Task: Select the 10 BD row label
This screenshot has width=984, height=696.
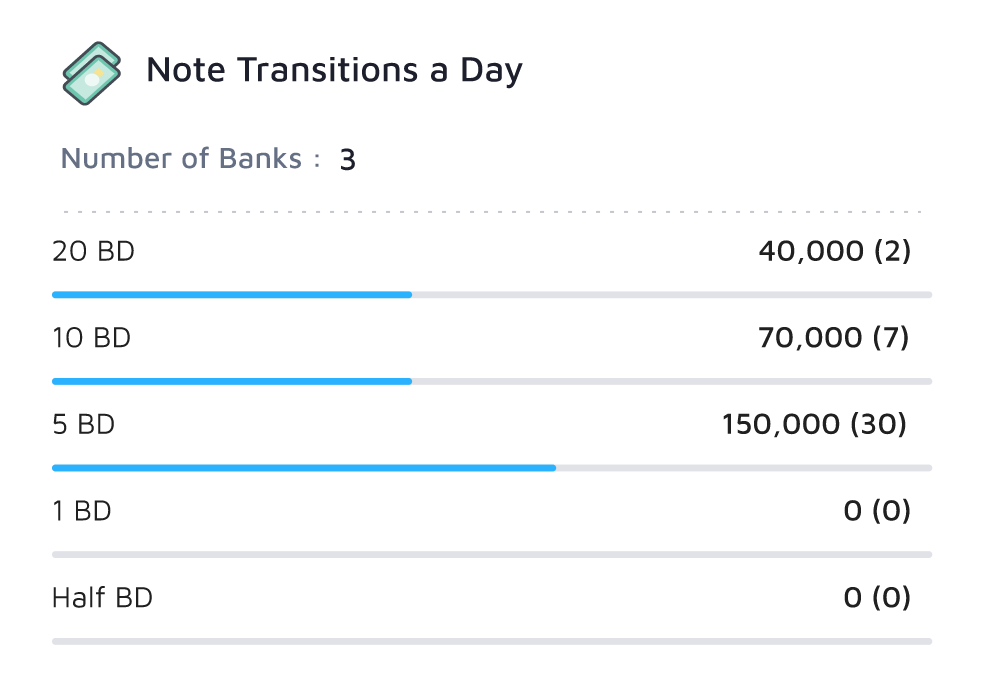Action: [91, 338]
